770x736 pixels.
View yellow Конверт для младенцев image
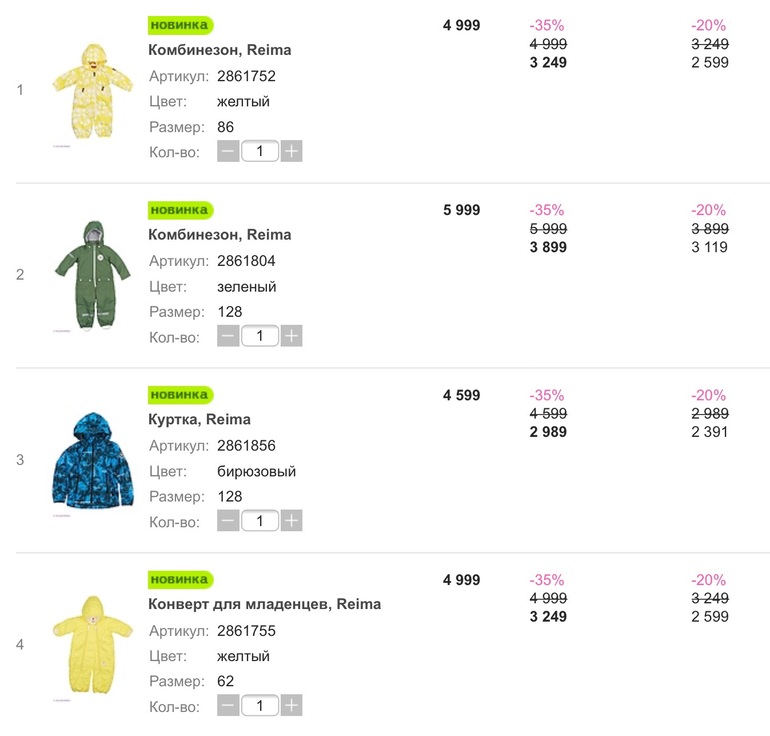[92, 646]
